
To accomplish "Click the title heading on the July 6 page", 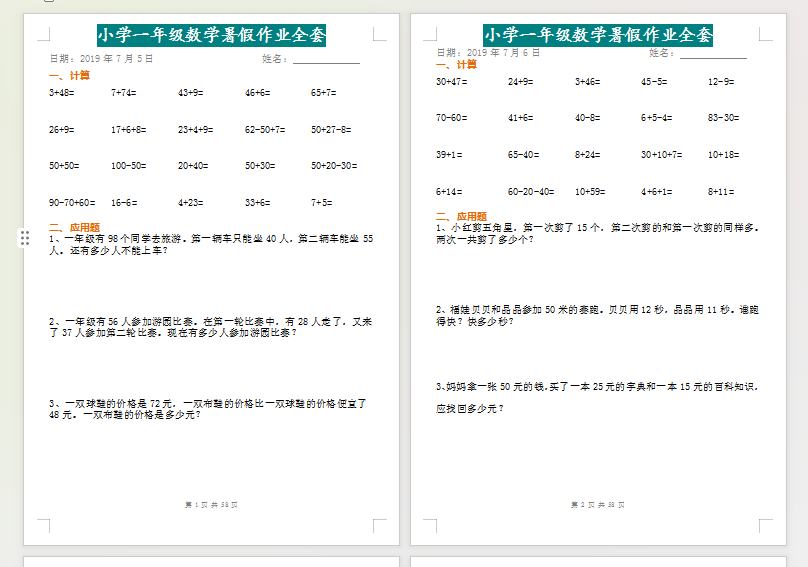I will (598, 35).
